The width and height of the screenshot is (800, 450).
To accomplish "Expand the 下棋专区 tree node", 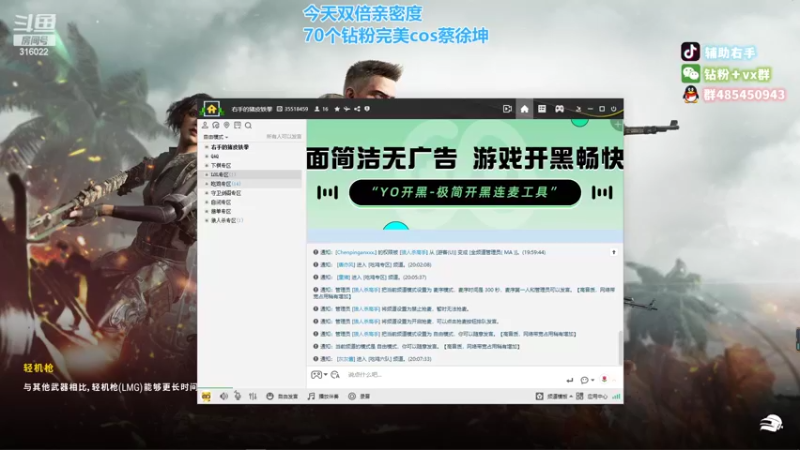I will tap(207, 165).
